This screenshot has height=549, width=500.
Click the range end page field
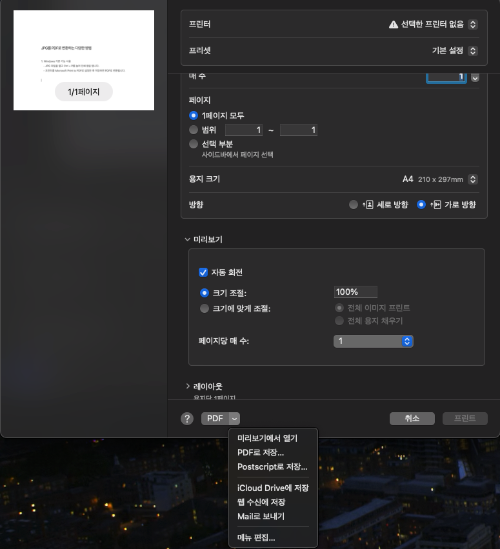(299, 130)
